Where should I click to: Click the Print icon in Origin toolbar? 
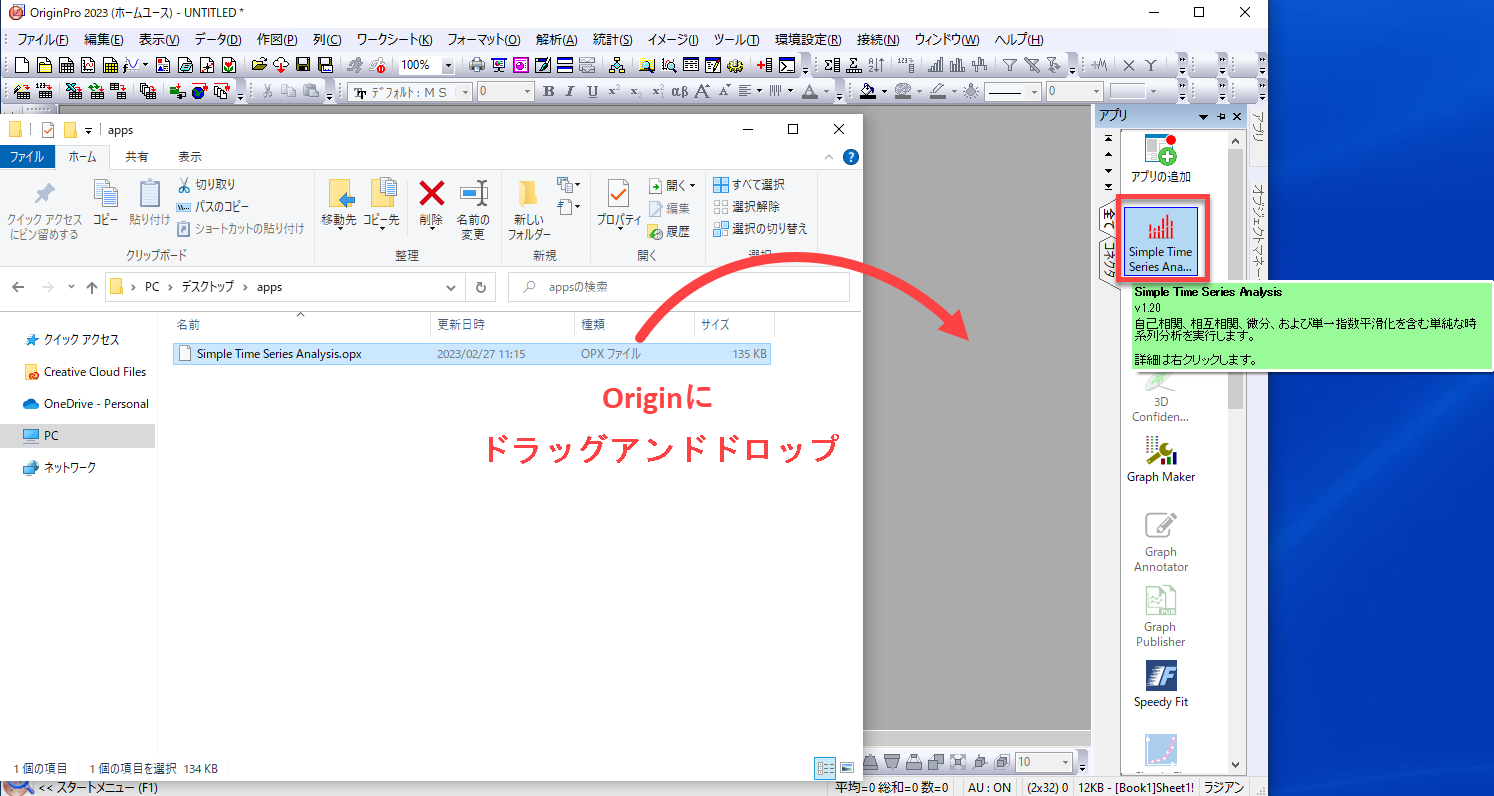[x=477, y=66]
